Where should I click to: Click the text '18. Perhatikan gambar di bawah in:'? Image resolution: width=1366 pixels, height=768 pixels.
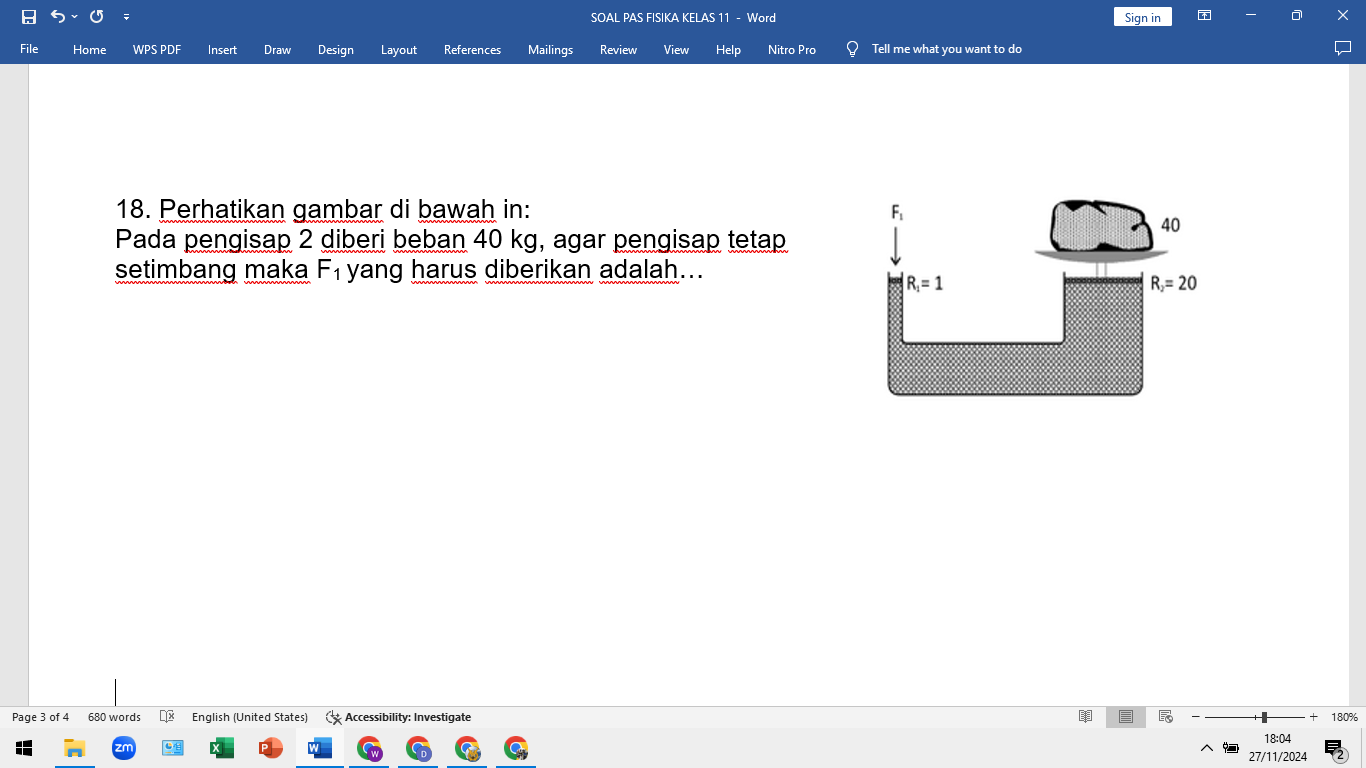click(x=323, y=209)
